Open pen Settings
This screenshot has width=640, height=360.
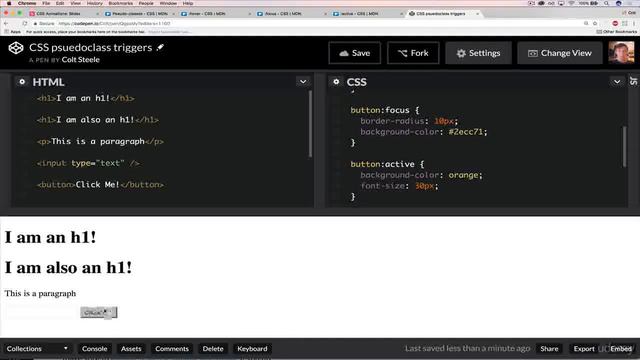(x=478, y=53)
